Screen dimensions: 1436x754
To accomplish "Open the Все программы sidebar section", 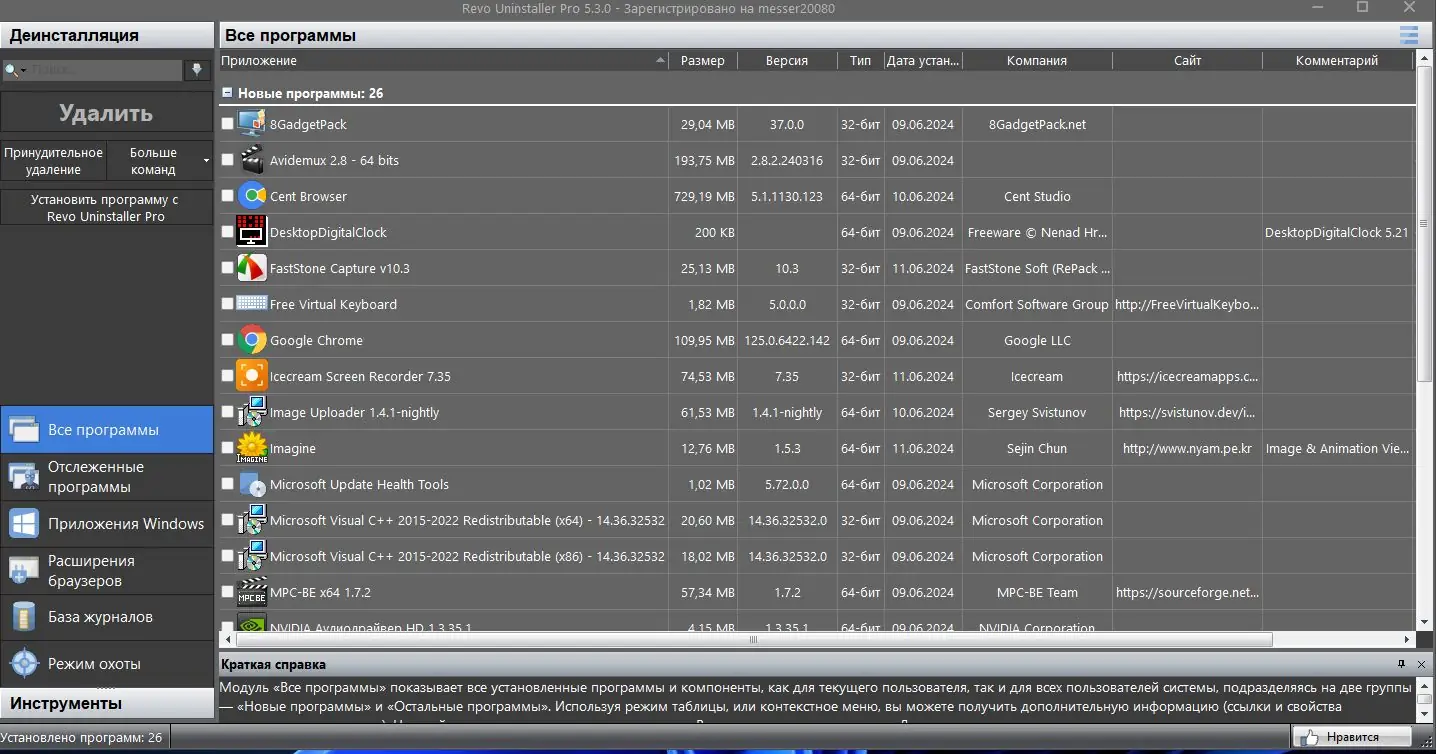I will coord(107,430).
